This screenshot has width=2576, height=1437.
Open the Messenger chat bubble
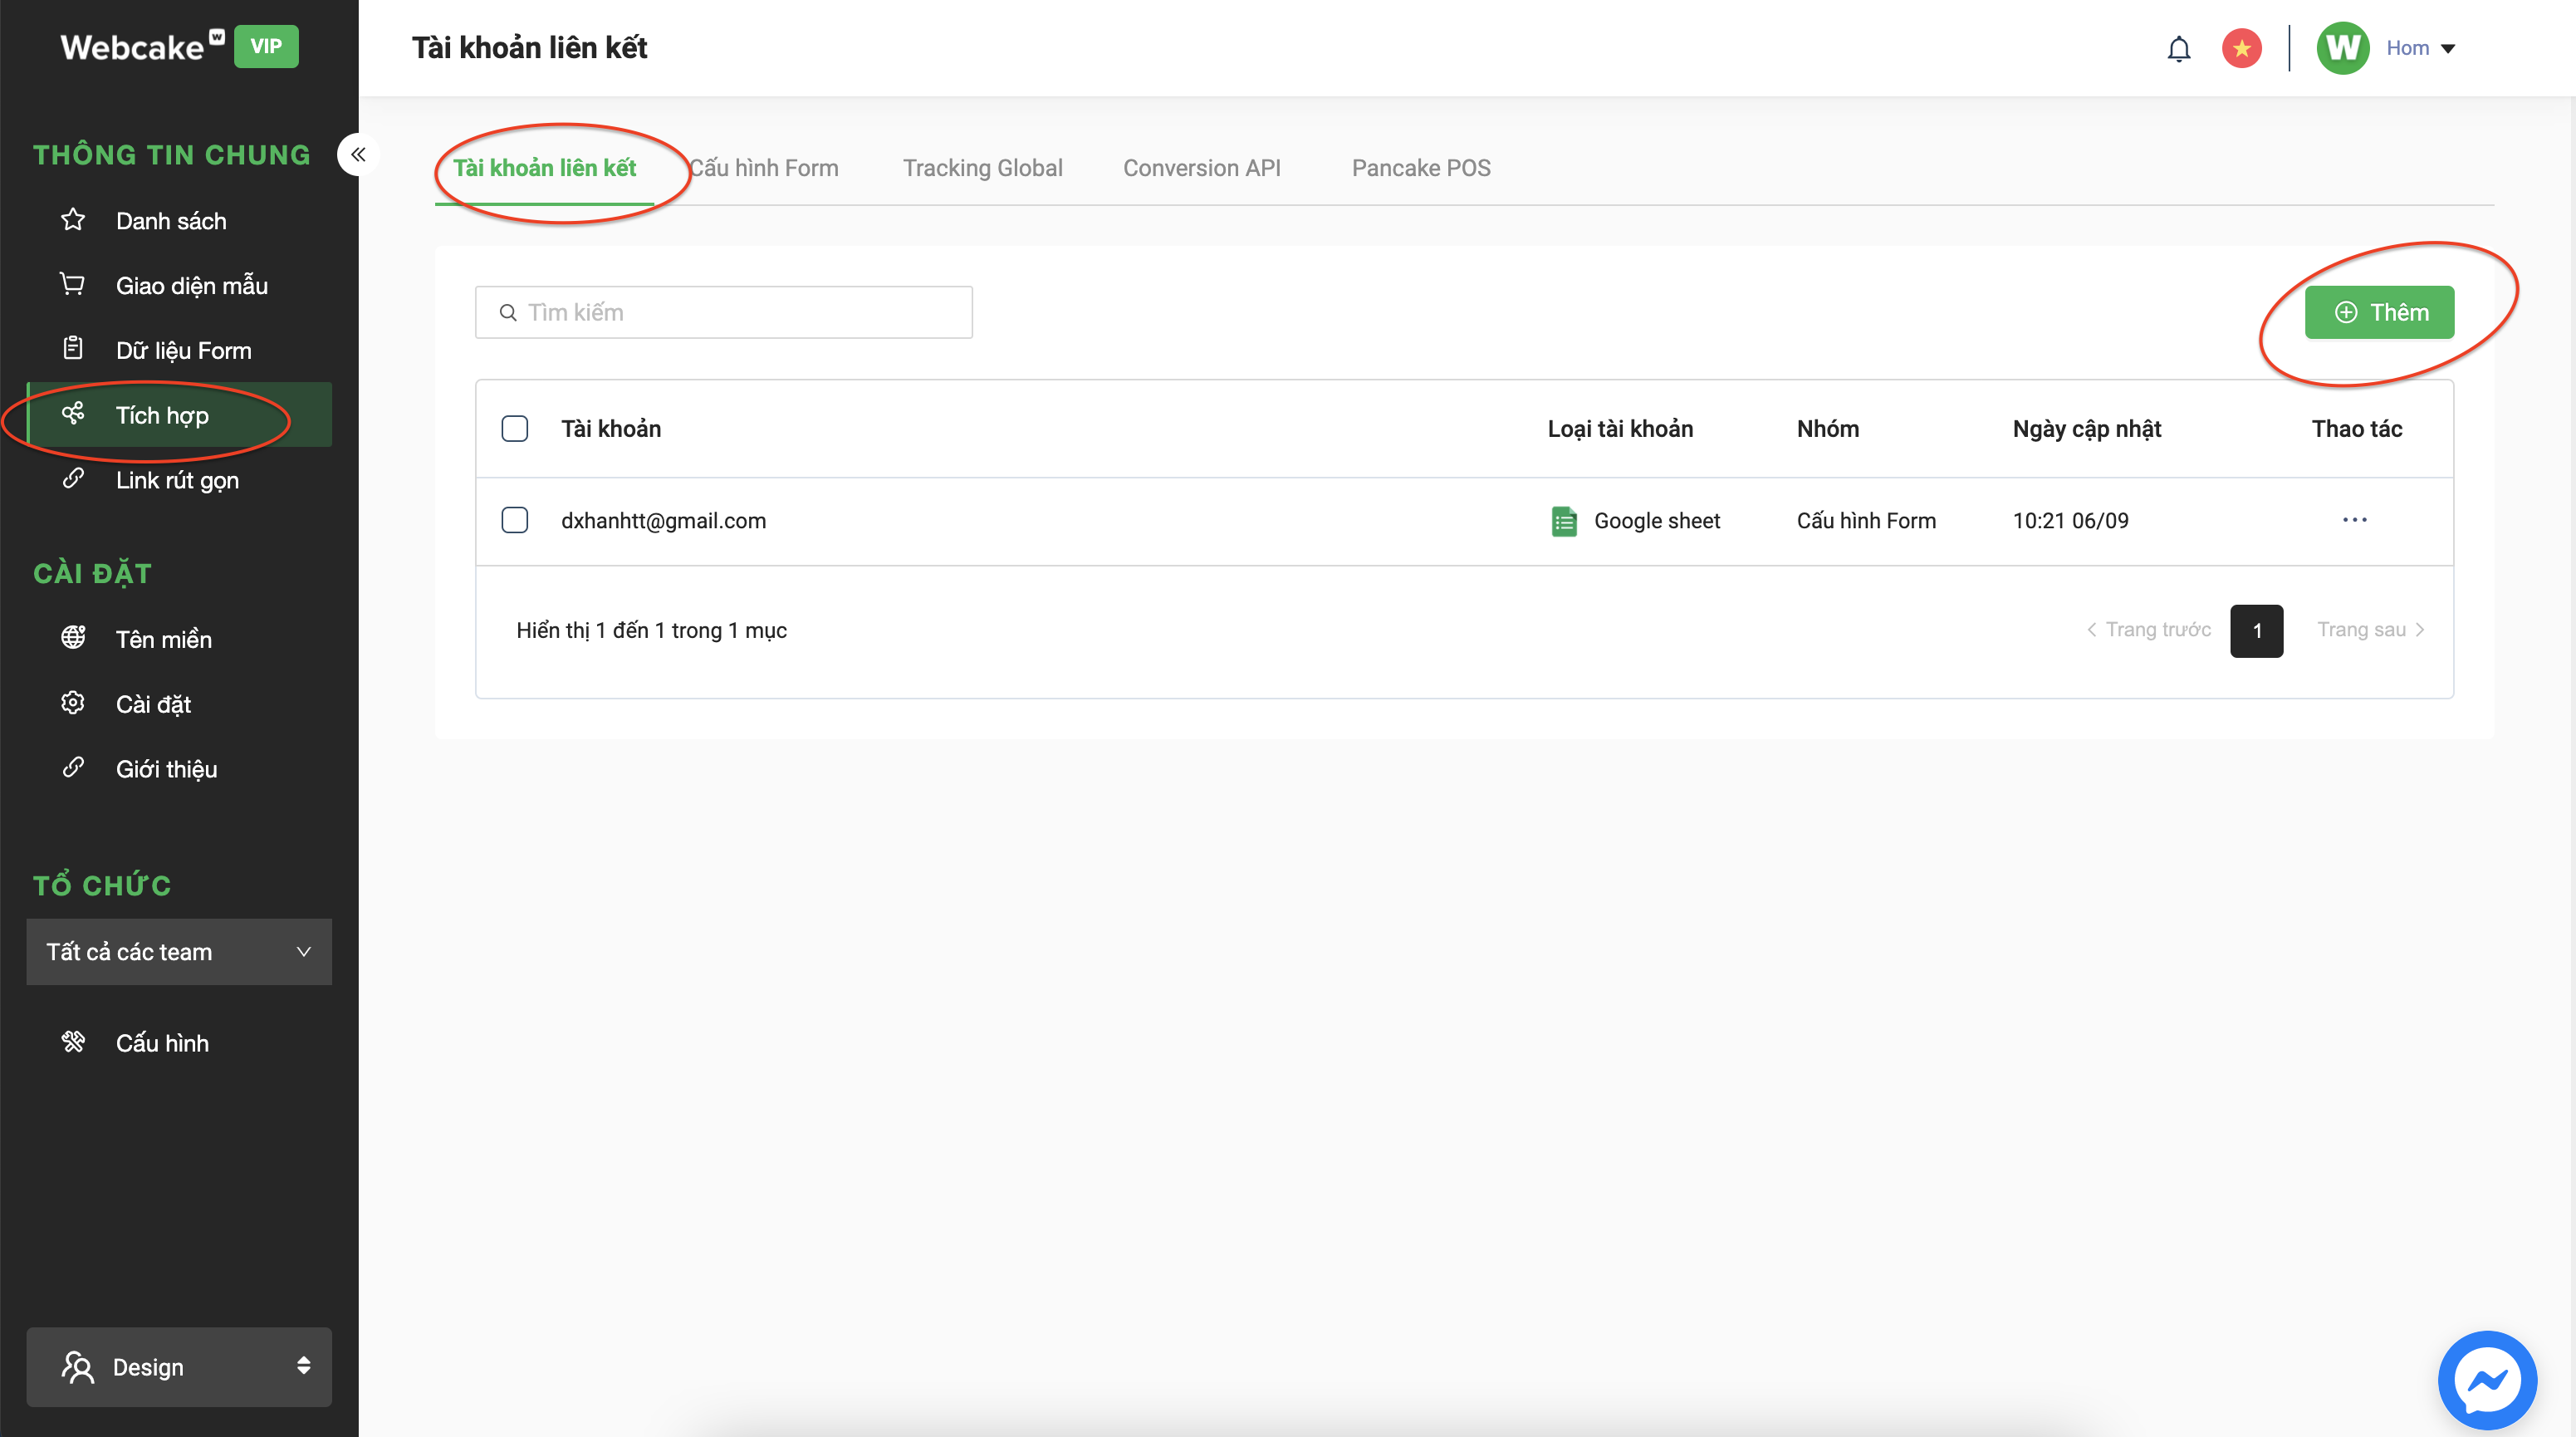pos(2486,1380)
